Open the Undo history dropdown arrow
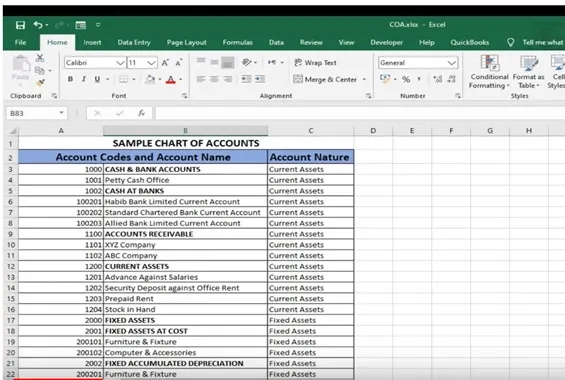565x380 pixels. 47,25
